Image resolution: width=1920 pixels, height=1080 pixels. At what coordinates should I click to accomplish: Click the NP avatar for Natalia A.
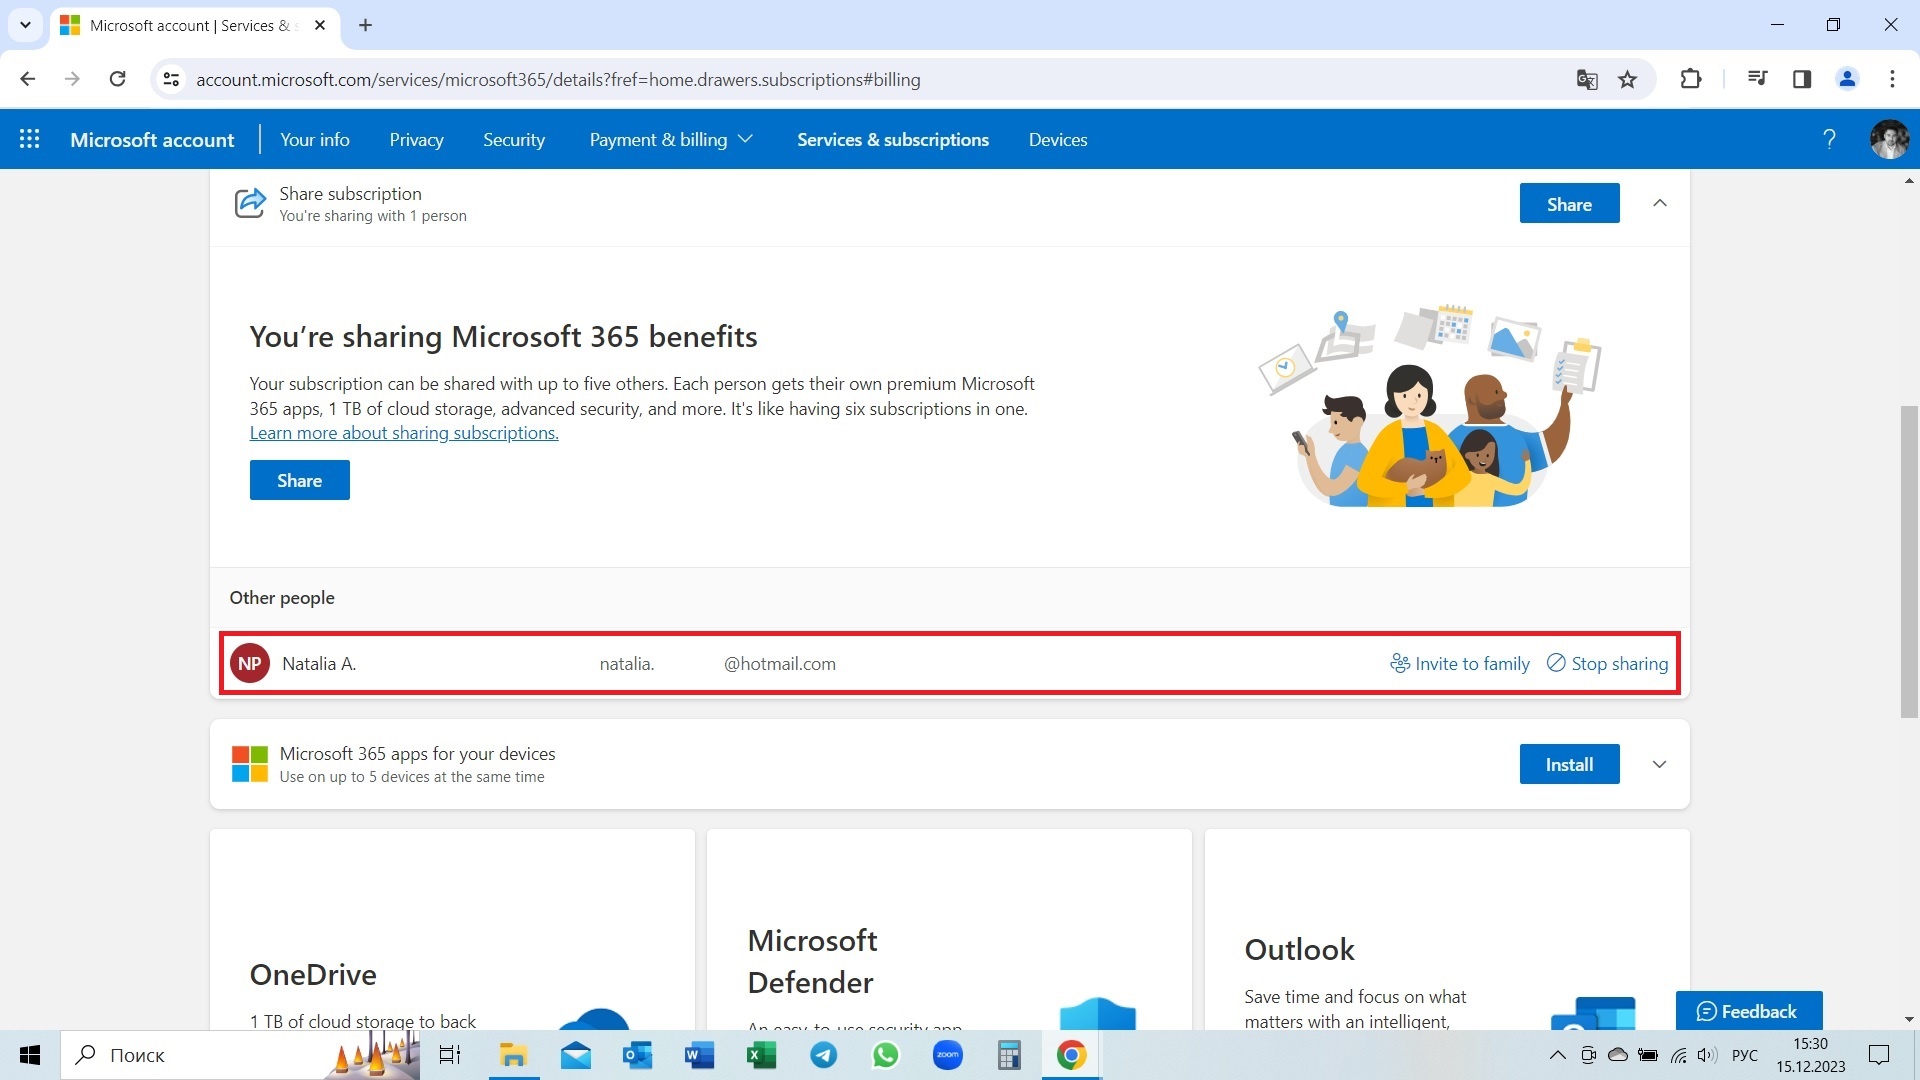tap(250, 663)
